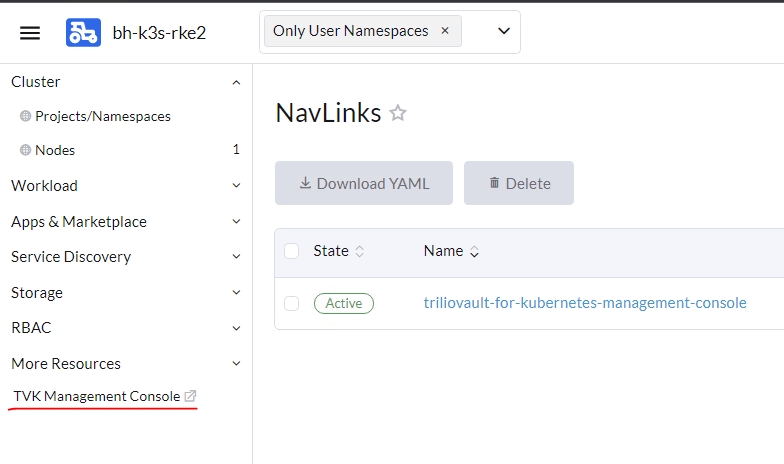Sort the table by State column
The height and width of the screenshot is (464, 784).
360,252
